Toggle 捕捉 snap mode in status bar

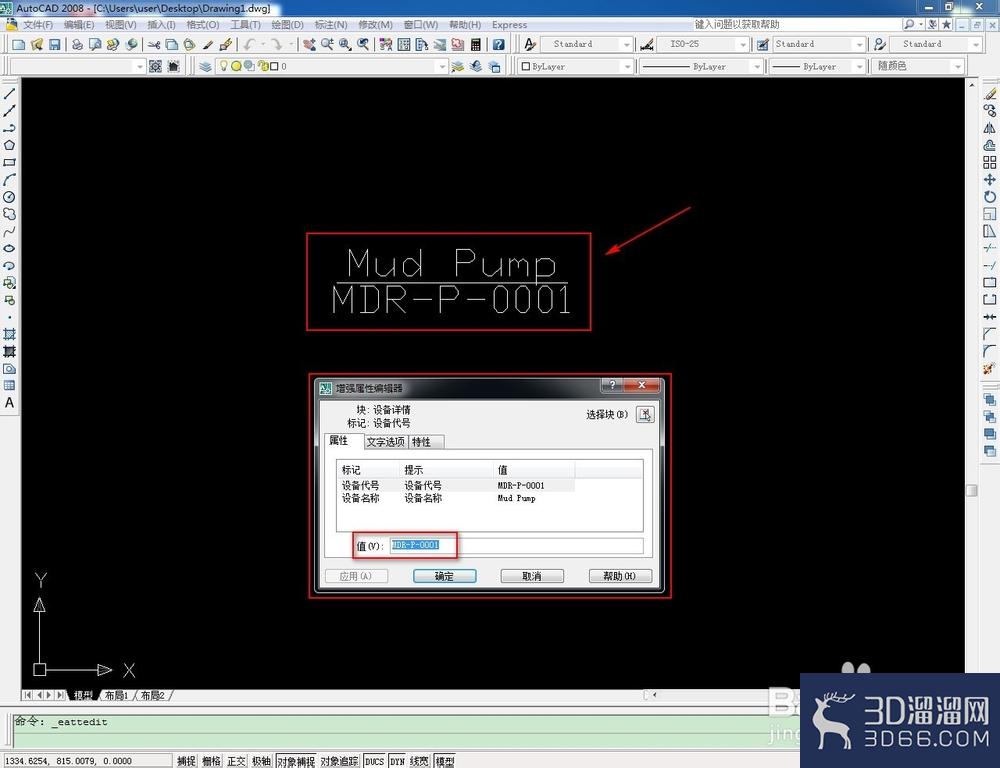(186, 761)
